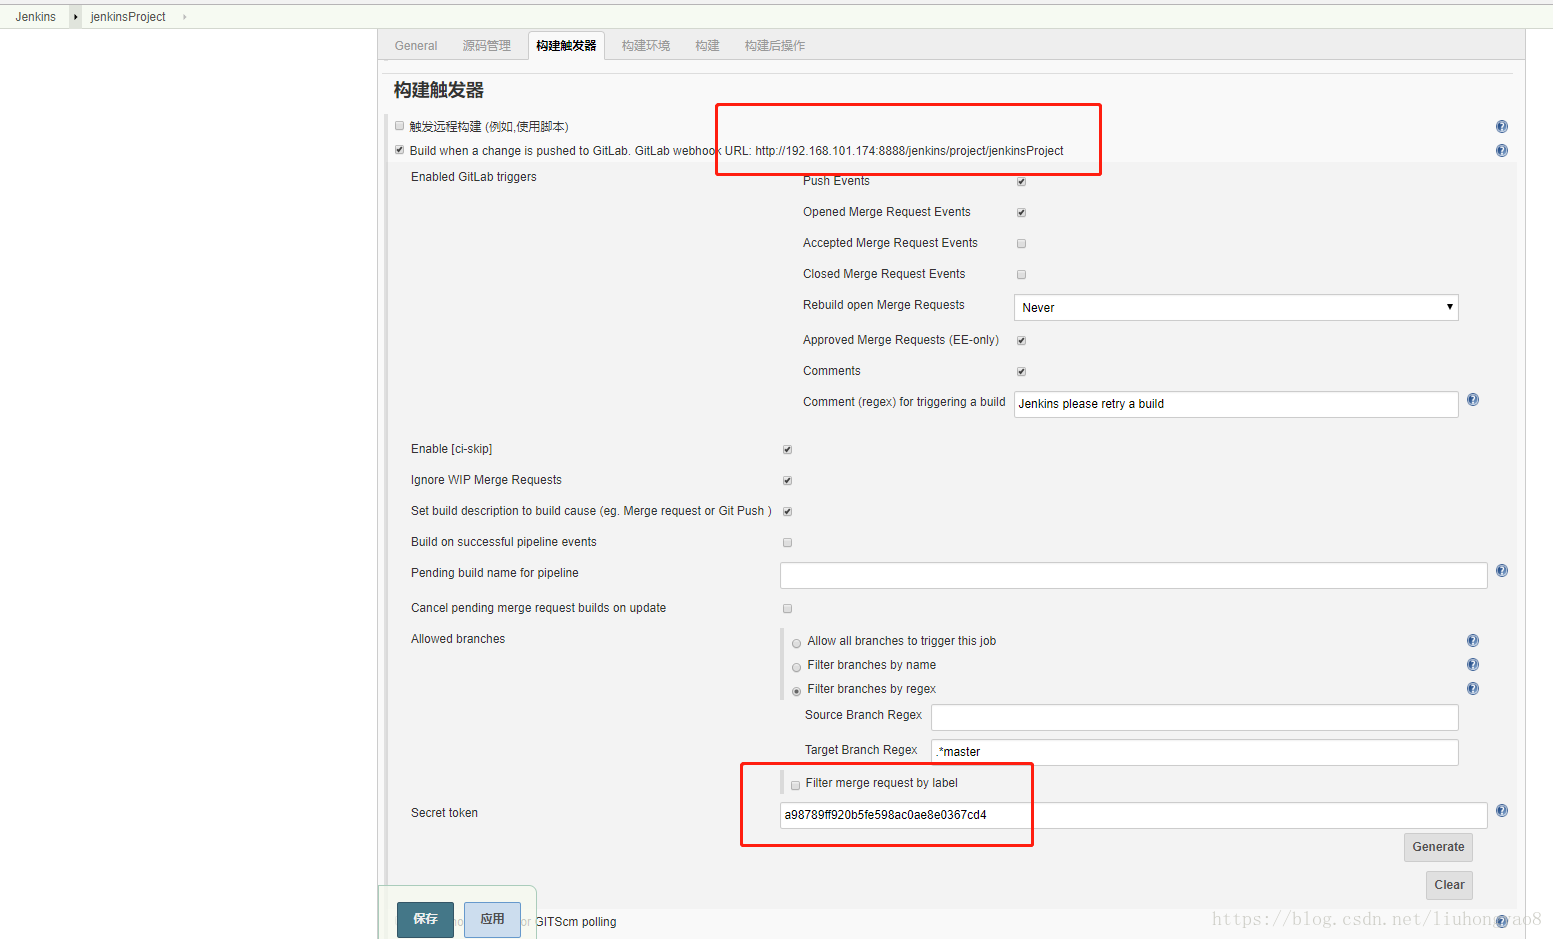Click the Allowed branches label
The image size is (1553, 939).
pos(458,639)
